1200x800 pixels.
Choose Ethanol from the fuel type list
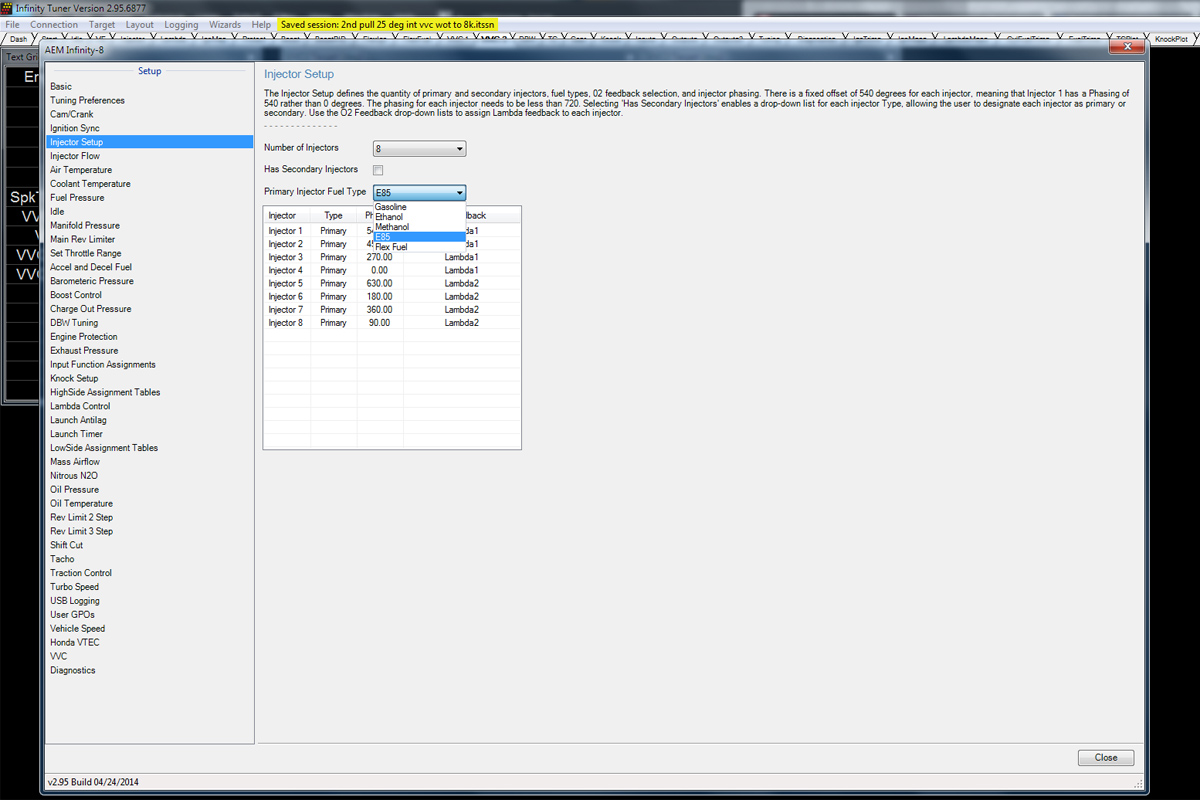[389, 217]
